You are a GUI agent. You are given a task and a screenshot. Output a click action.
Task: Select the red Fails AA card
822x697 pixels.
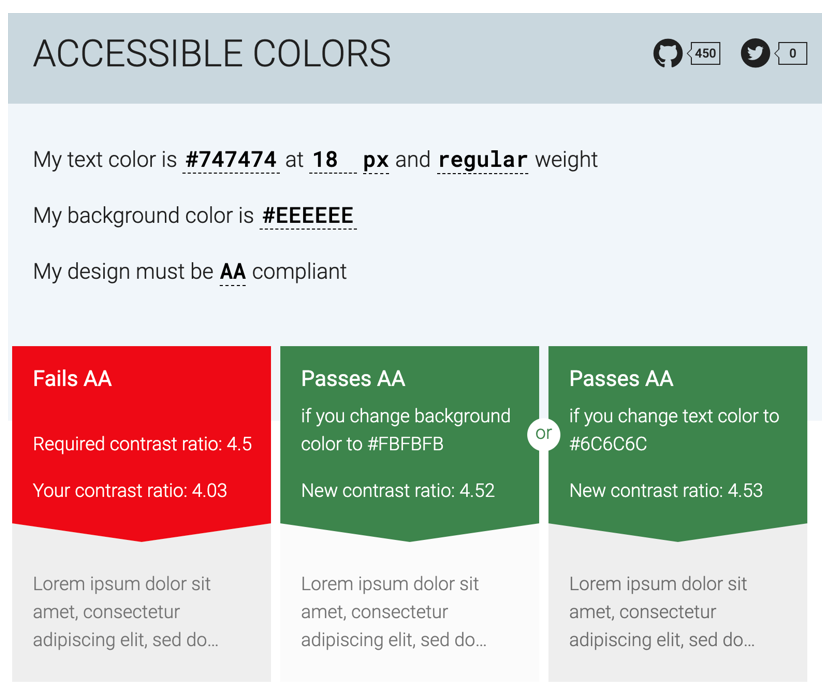(141, 435)
